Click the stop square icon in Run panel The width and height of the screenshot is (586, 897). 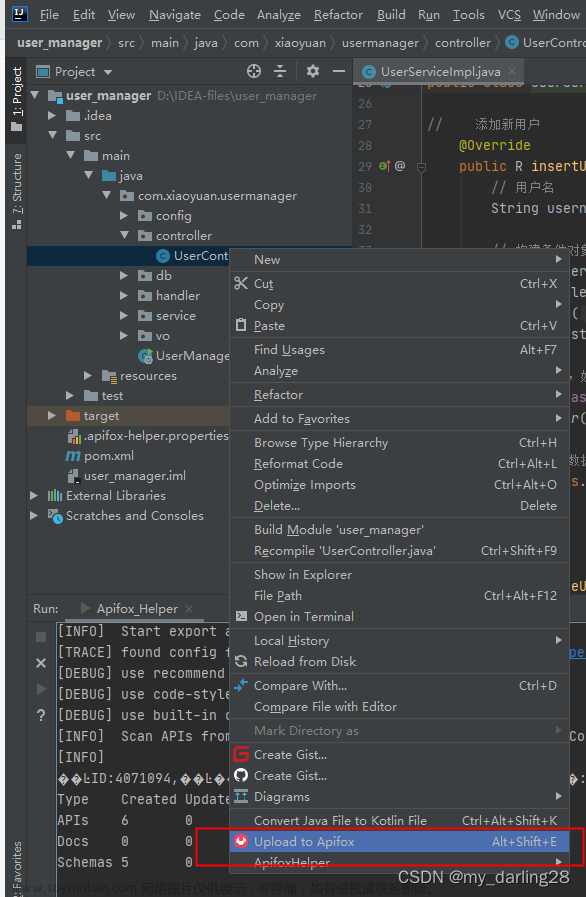click(41, 637)
